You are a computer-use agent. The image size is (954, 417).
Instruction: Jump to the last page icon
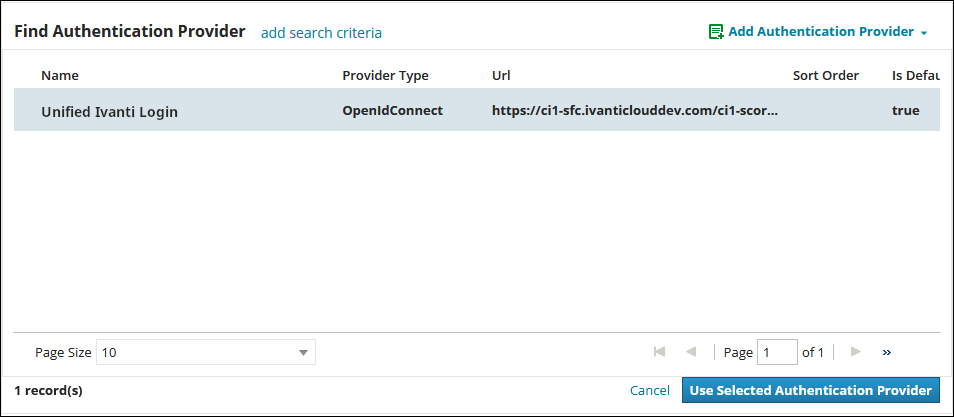point(886,352)
